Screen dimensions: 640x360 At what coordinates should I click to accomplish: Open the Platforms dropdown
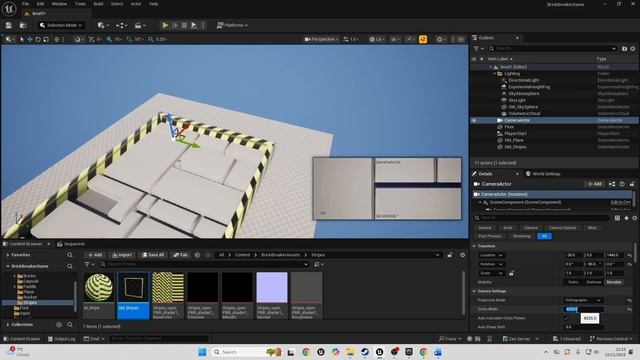pyautogui.click(x=232, y=25)
